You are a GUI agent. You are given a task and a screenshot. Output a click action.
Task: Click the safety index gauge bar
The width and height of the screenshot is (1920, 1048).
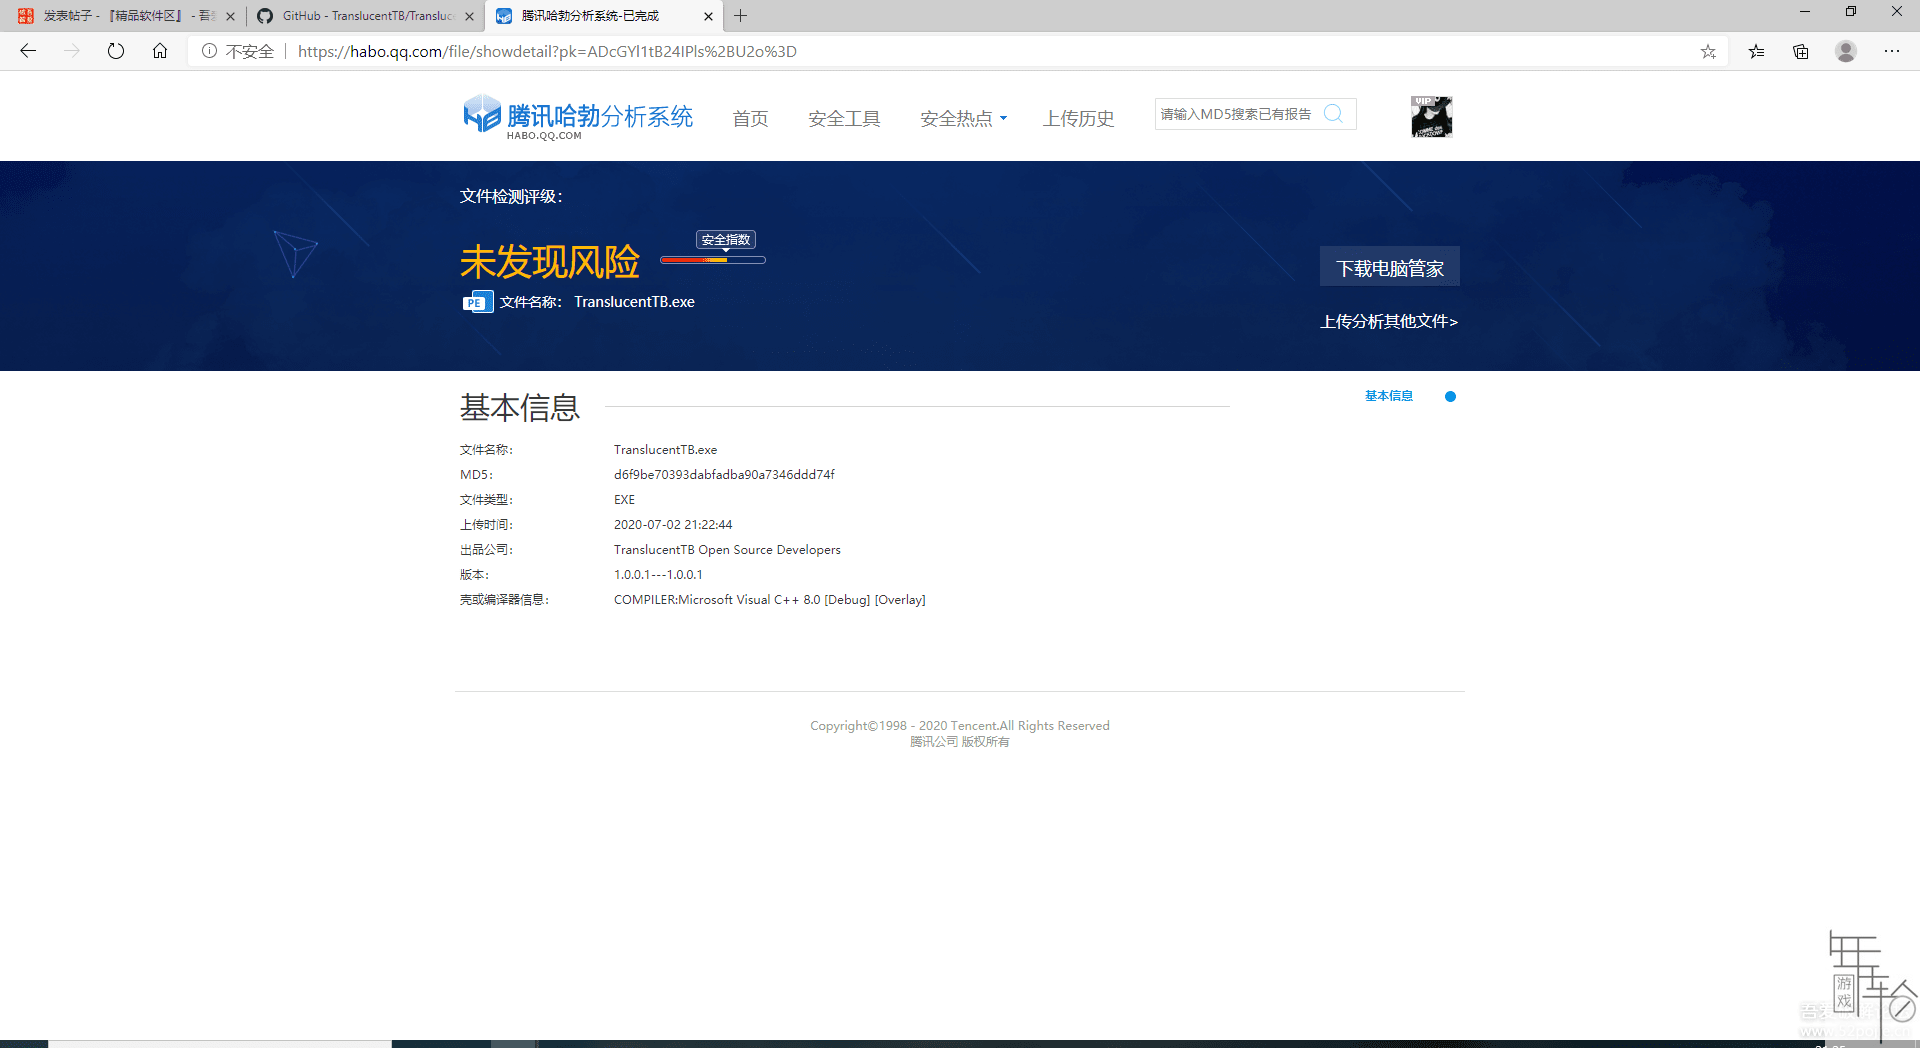pos(713,260)
